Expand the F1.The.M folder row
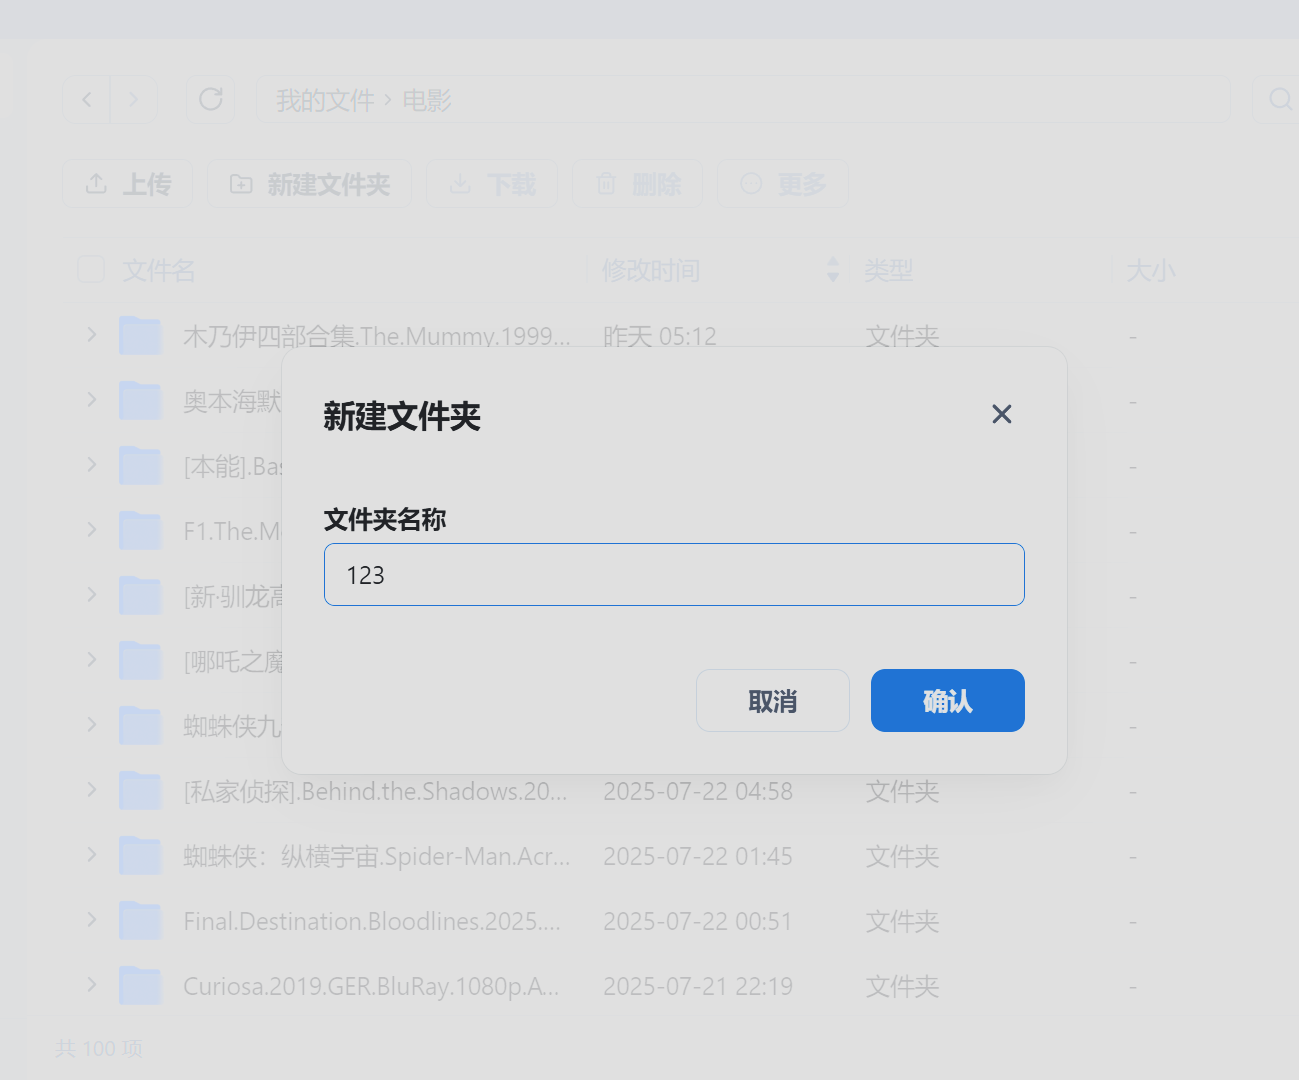The image size is (1299, 1080). [x=92, y=530]
